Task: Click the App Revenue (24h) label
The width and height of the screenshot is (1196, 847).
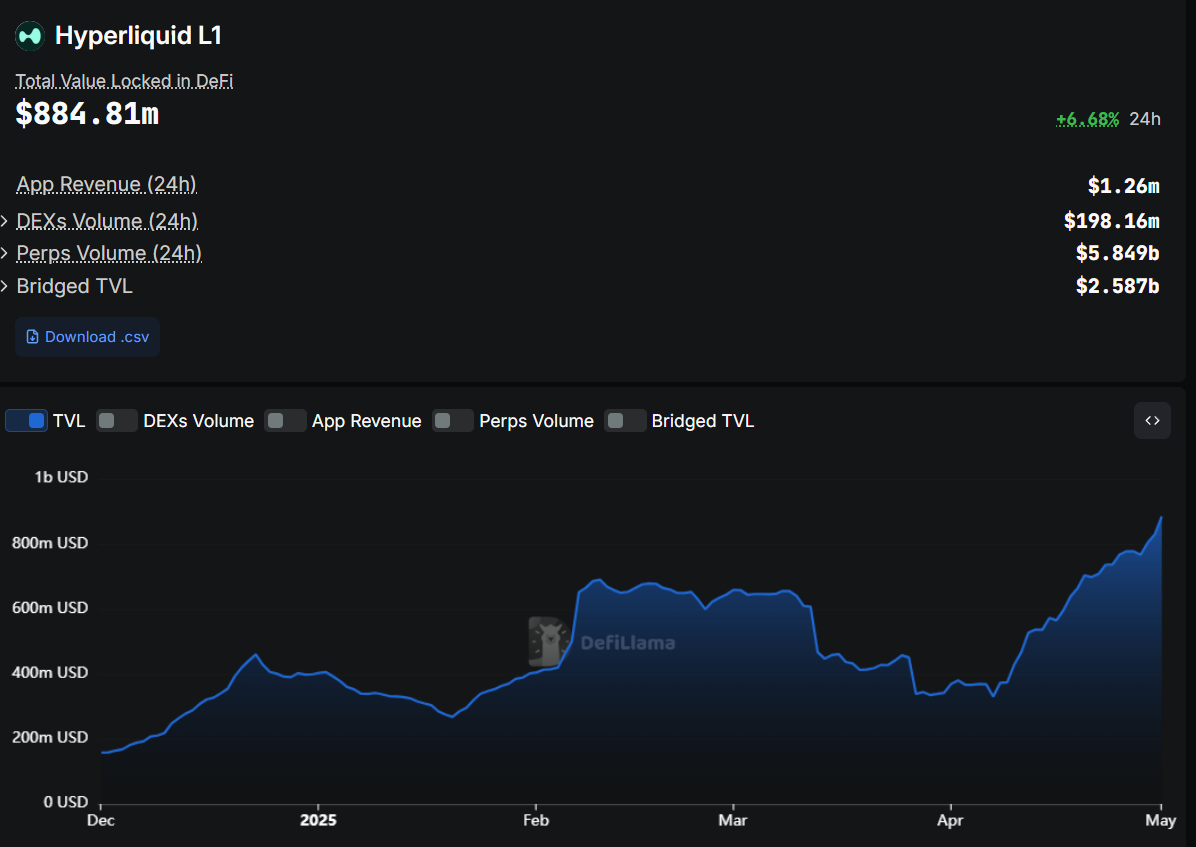Action: tap(107, 185)
